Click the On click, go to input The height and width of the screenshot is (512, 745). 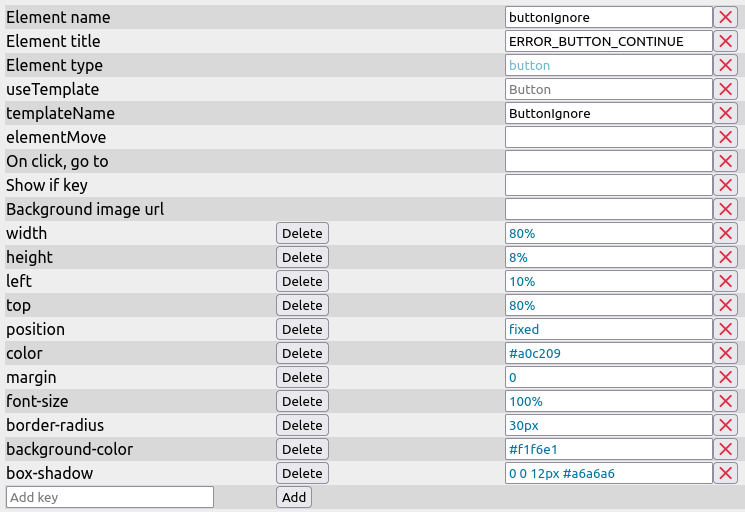tap(608, 161)
